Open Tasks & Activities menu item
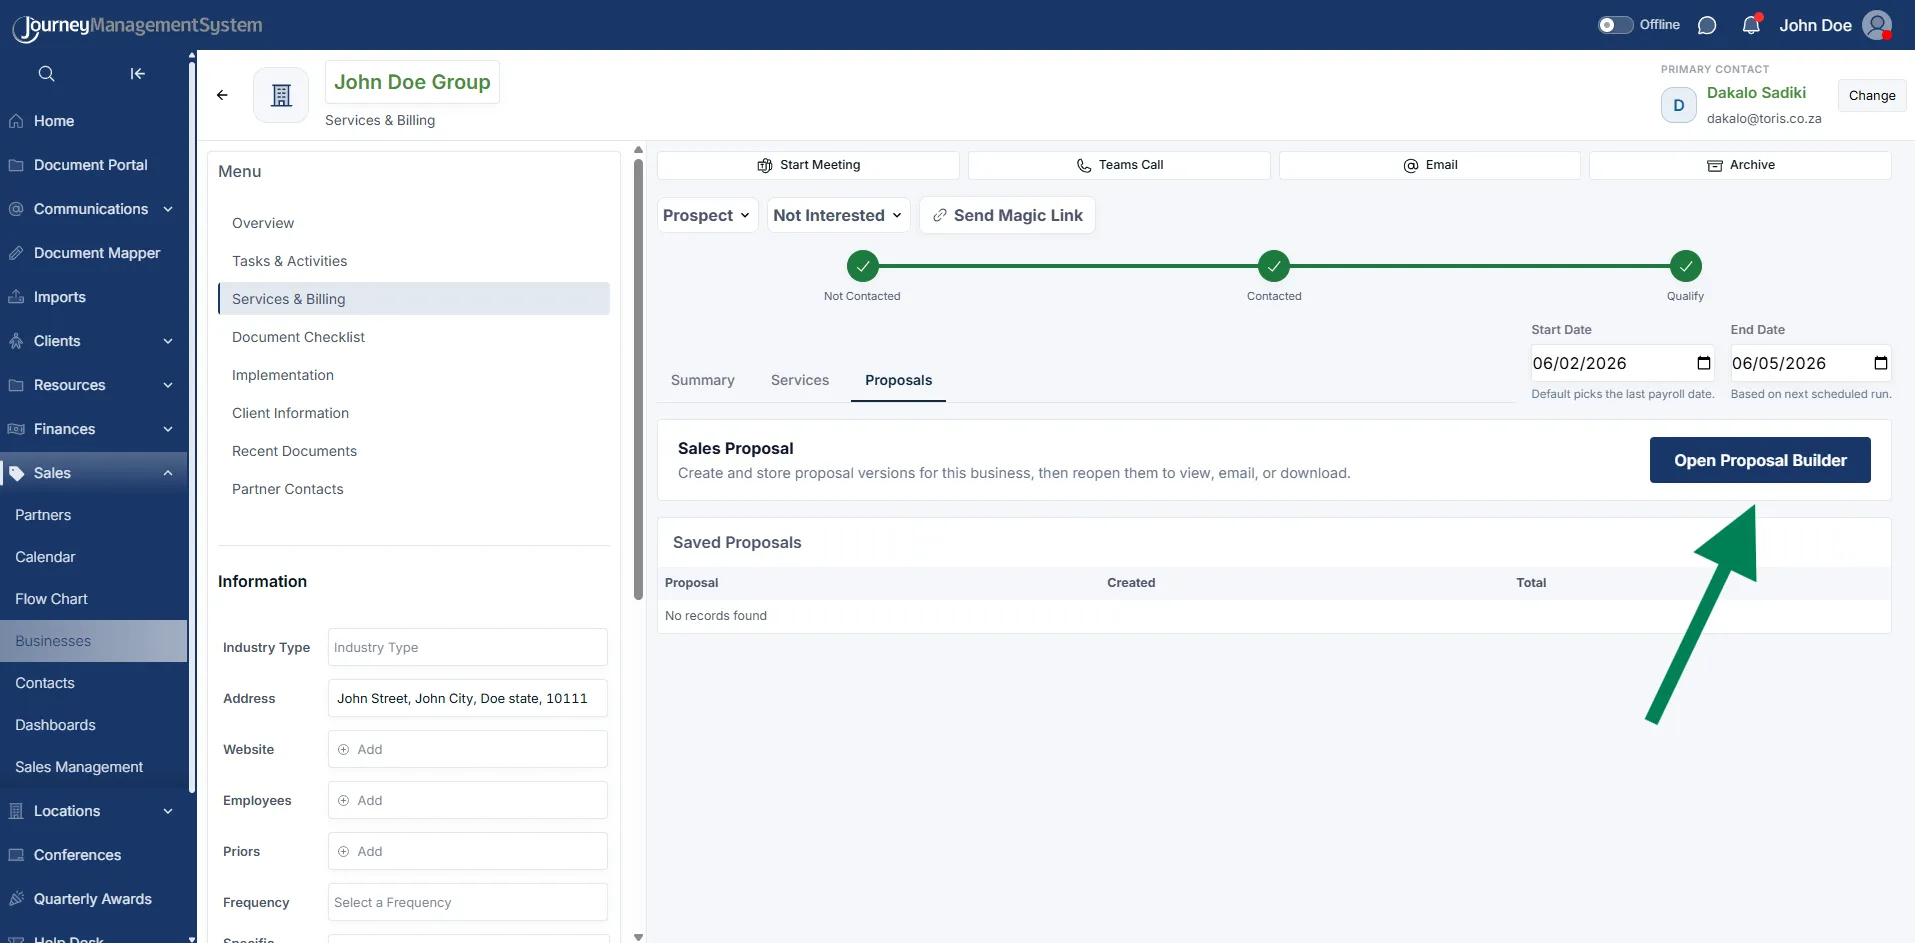The width and height of the screenshot is (1915, 943). pos(413,261)
